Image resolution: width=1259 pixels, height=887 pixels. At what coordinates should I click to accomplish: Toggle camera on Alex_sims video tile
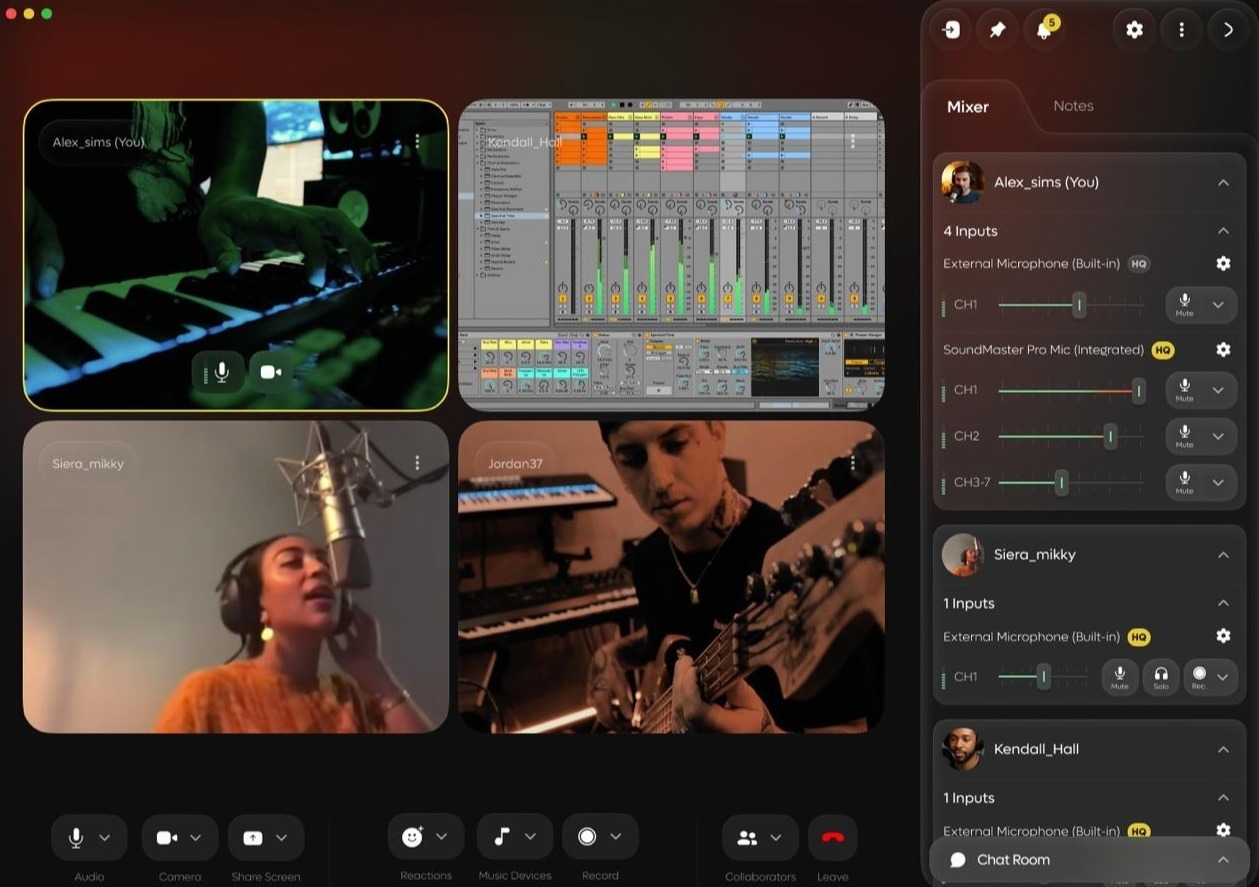(270, 372)
